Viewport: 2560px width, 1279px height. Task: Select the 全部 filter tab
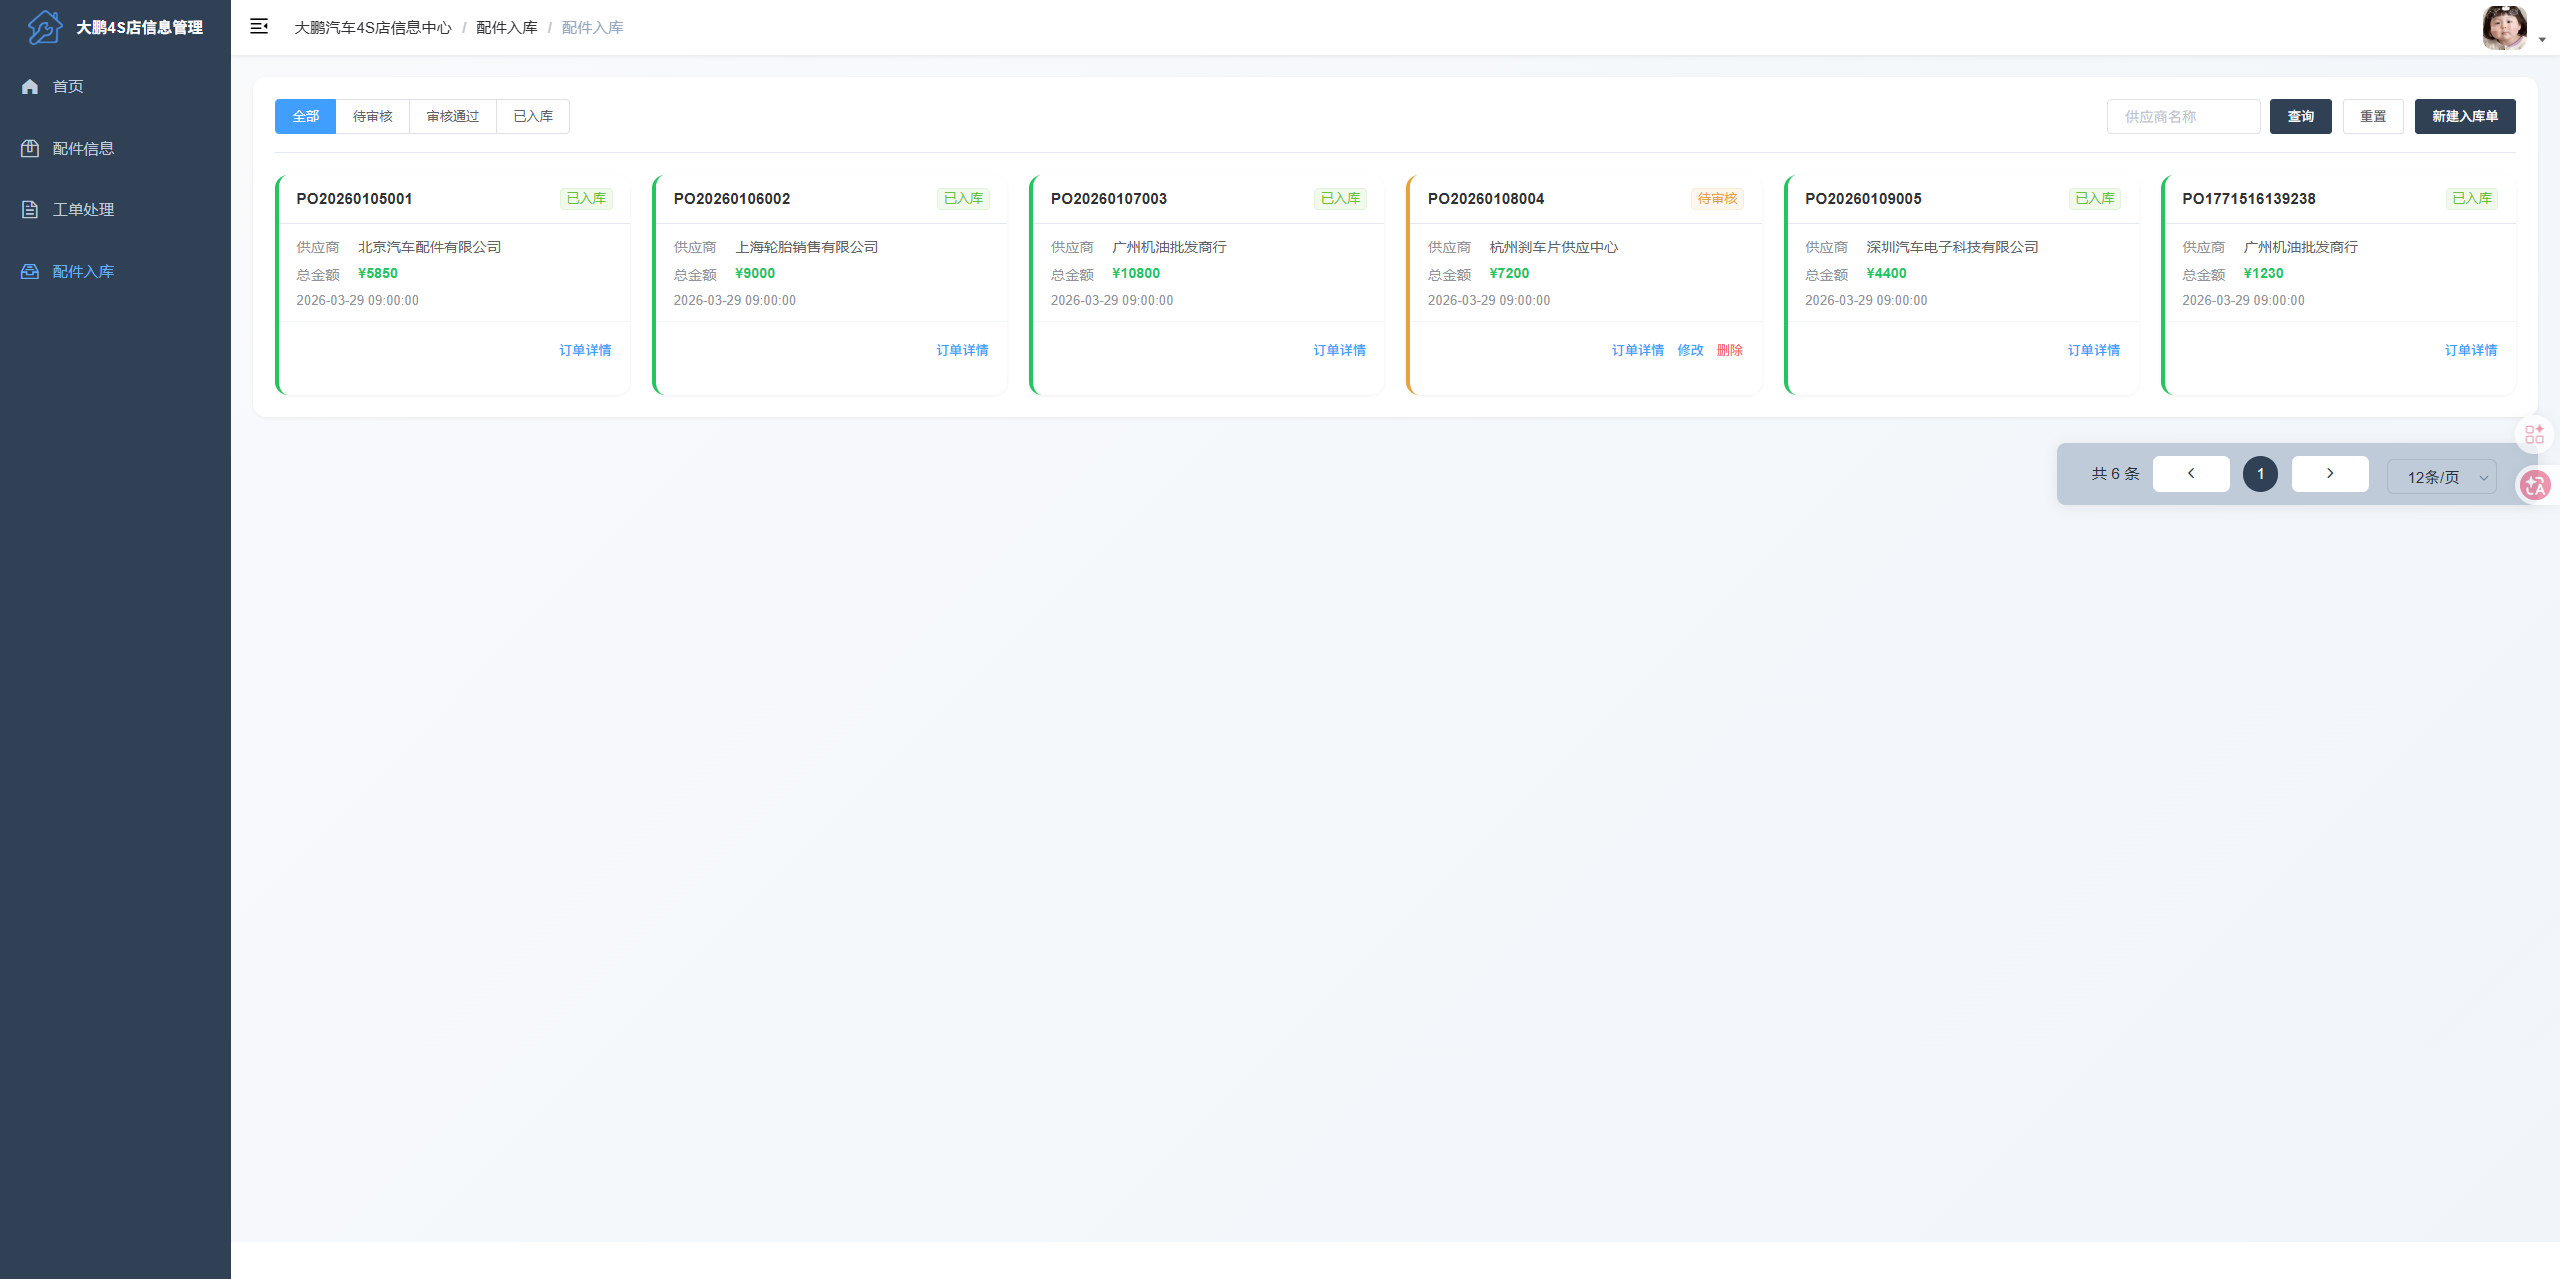click(306, 117)
